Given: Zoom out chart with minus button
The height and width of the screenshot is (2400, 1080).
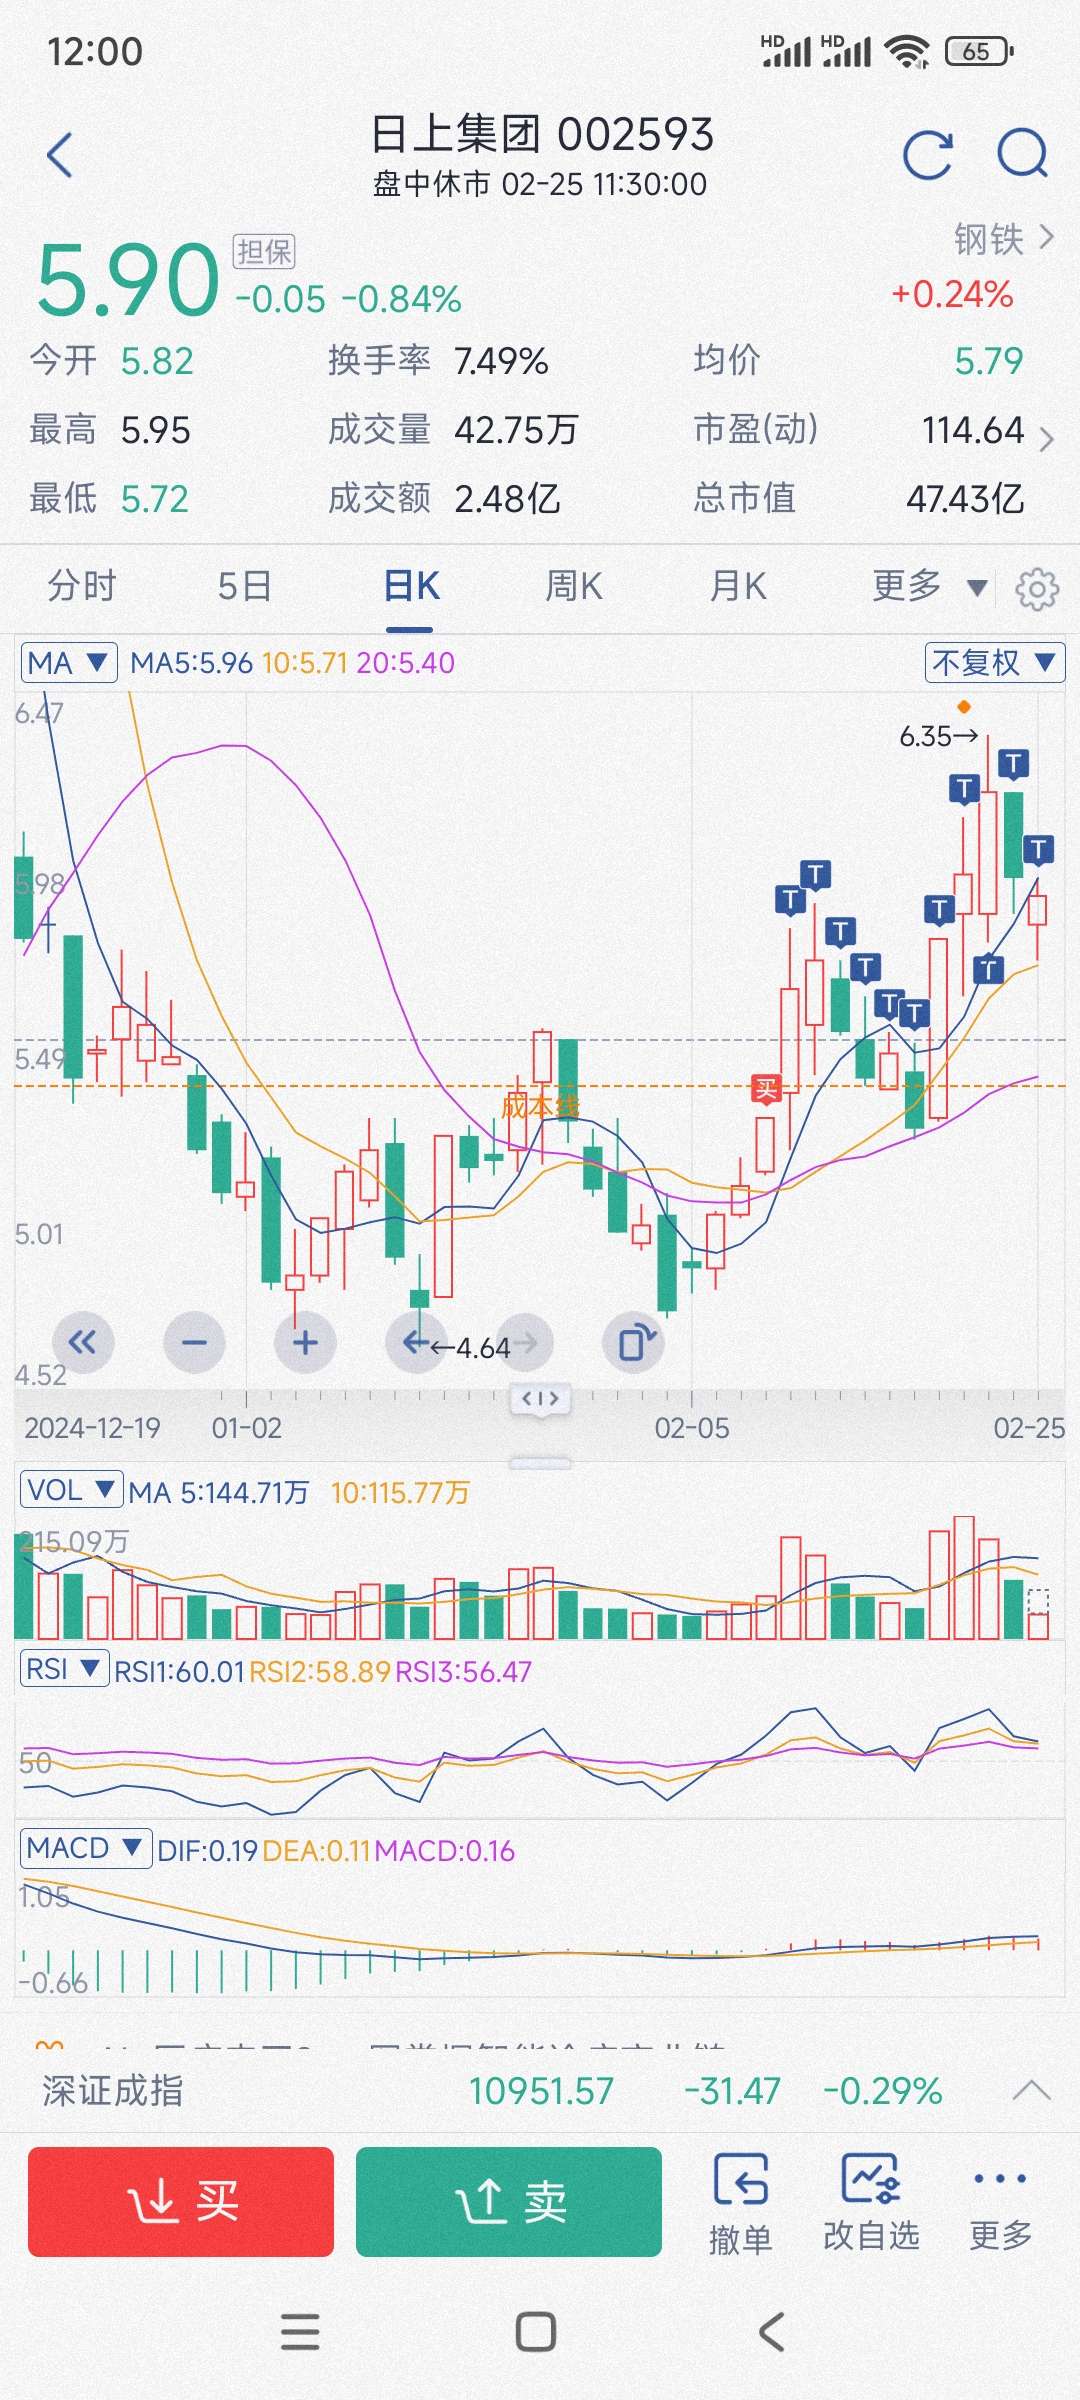Looking at the screenshot, I should (x=194, y=1342).
